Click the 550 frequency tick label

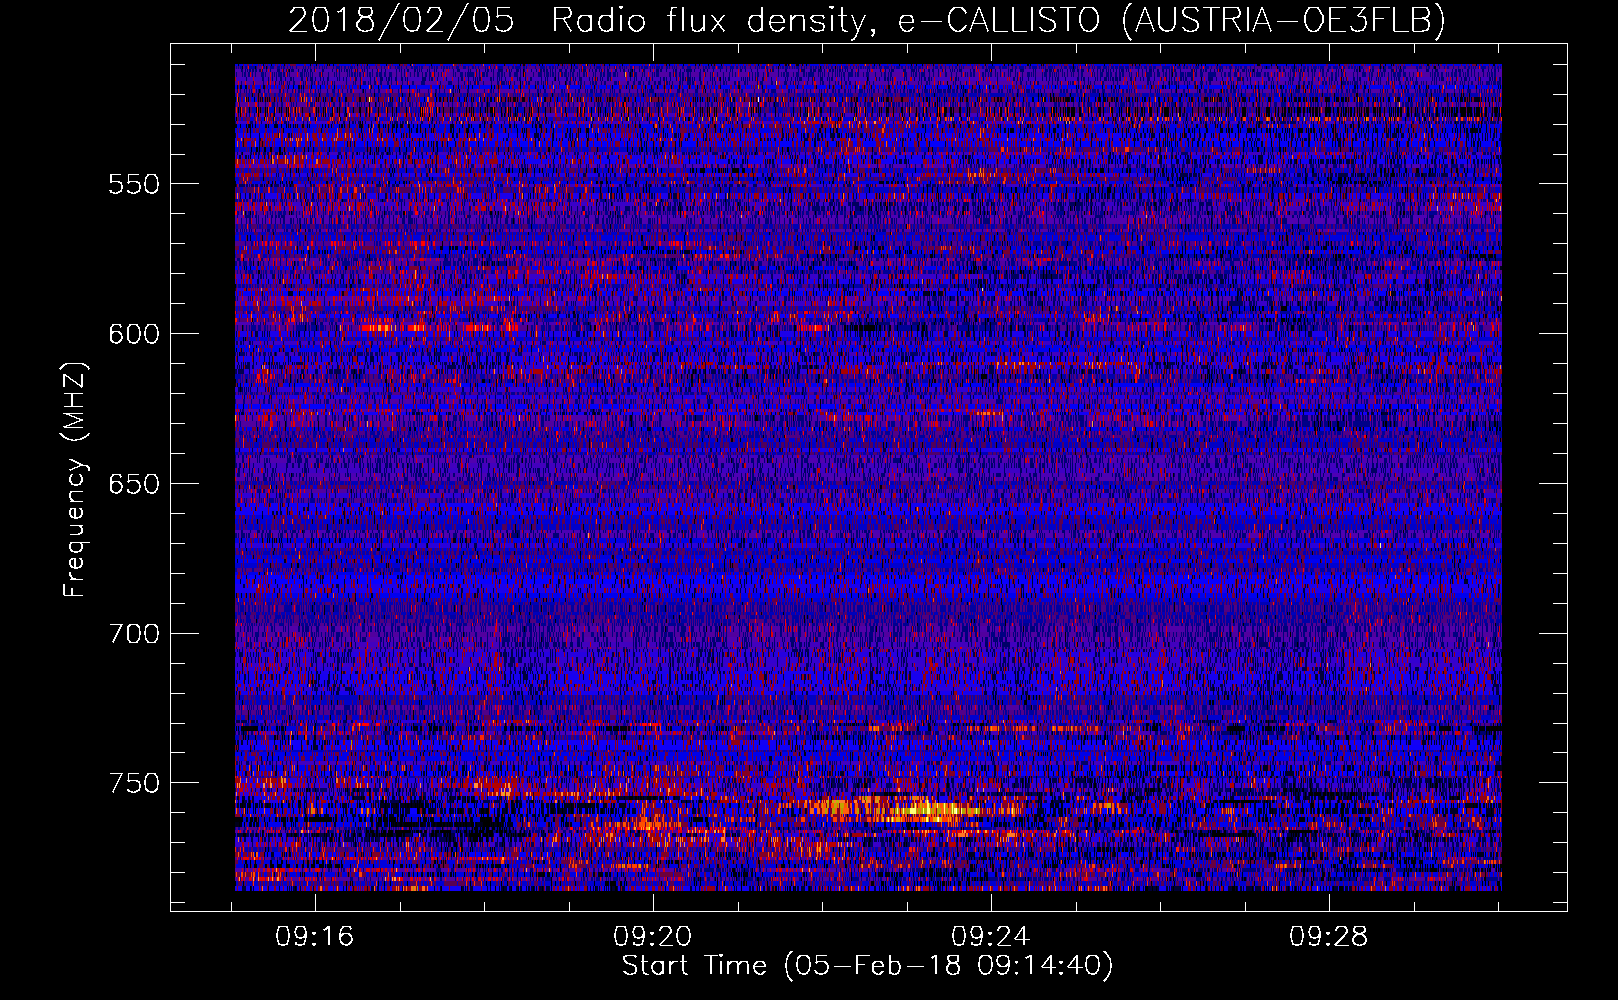click(134, 184)
